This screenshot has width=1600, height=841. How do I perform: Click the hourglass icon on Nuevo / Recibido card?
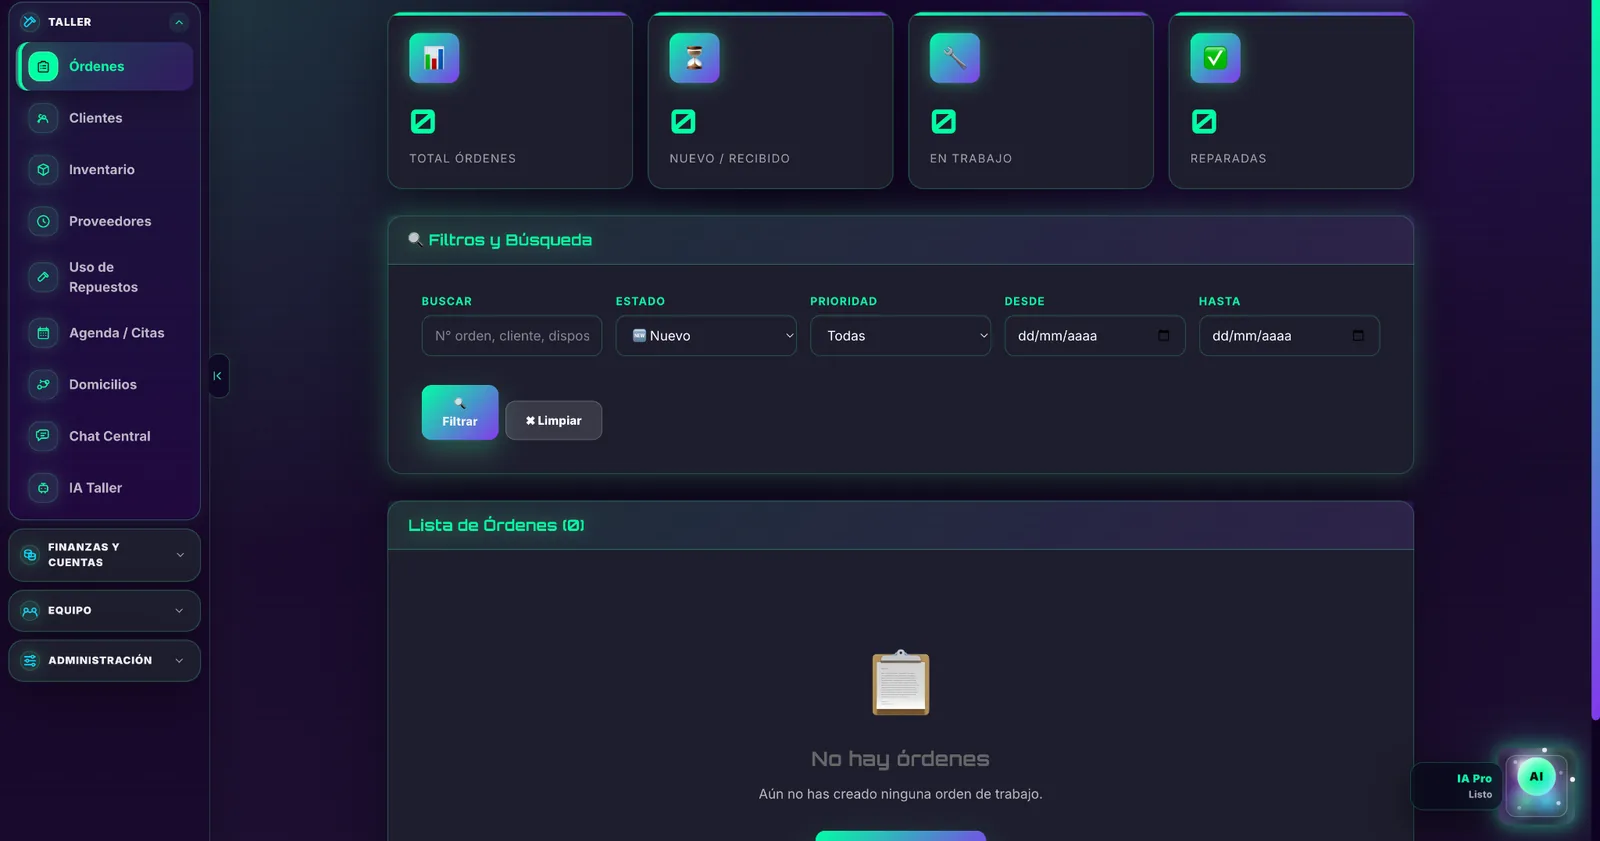694,58
